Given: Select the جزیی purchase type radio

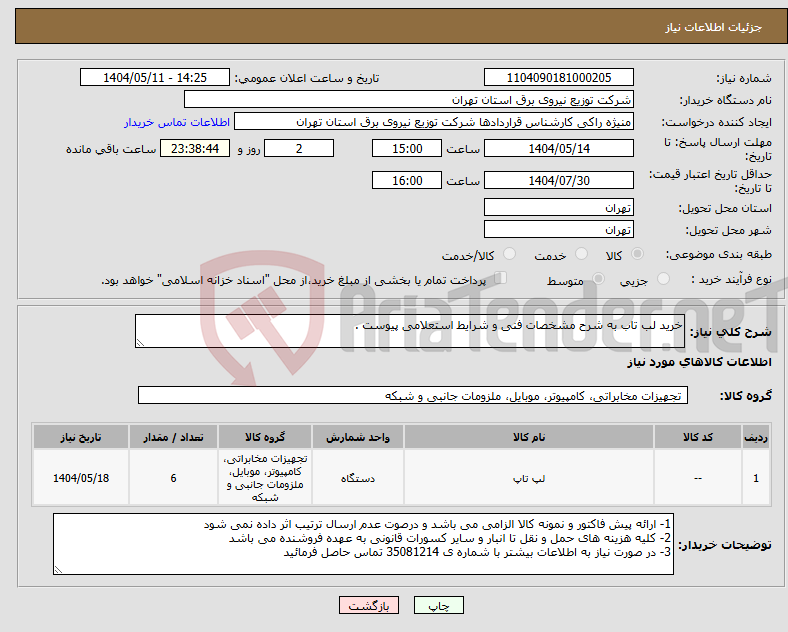Looking at the screenshot, I should (x=663, y=279).
